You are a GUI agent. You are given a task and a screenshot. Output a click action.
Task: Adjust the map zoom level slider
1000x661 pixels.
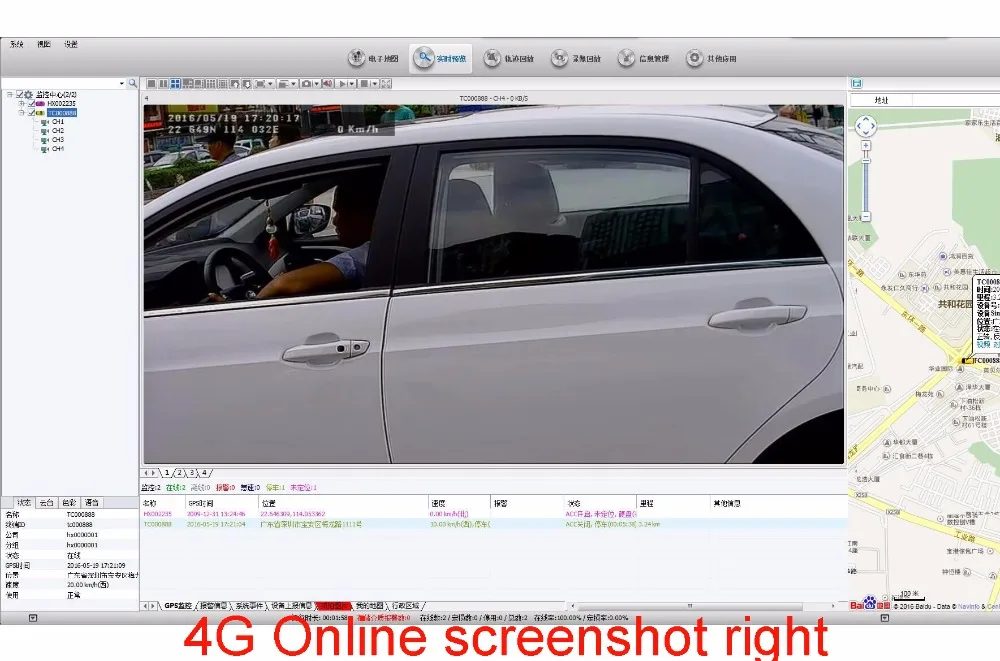(x=865, y=161)
